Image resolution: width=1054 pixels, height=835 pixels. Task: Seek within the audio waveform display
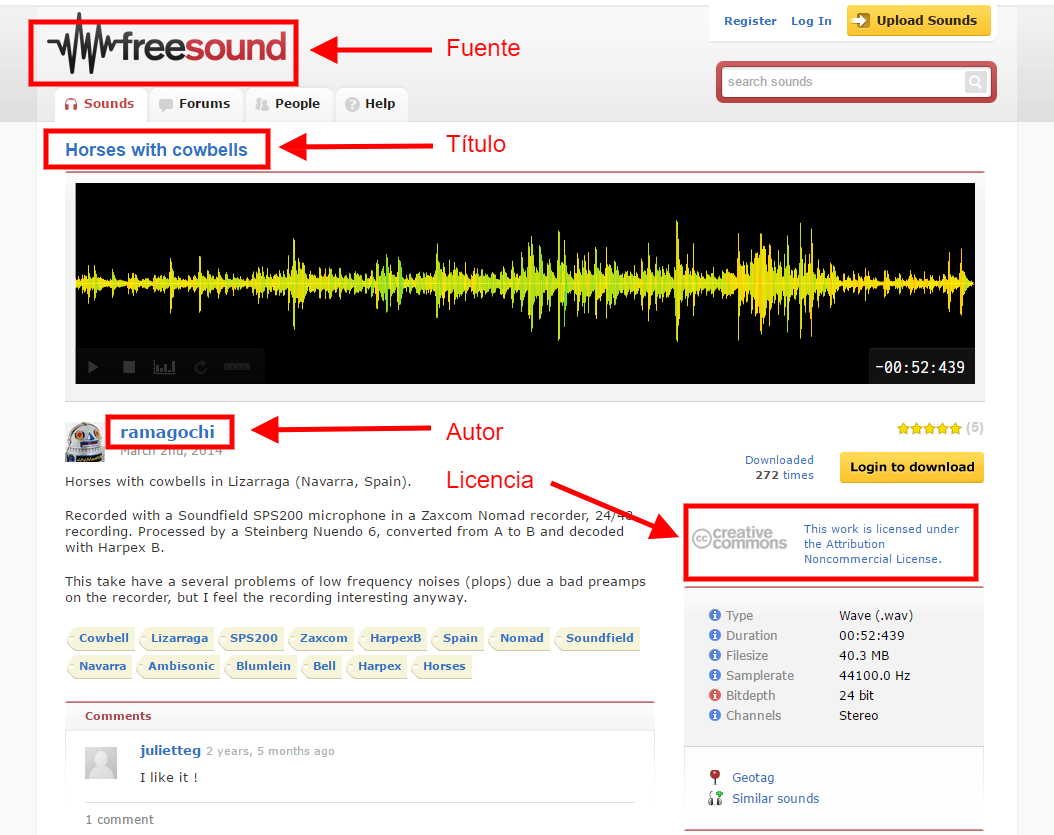click(524, 282)
